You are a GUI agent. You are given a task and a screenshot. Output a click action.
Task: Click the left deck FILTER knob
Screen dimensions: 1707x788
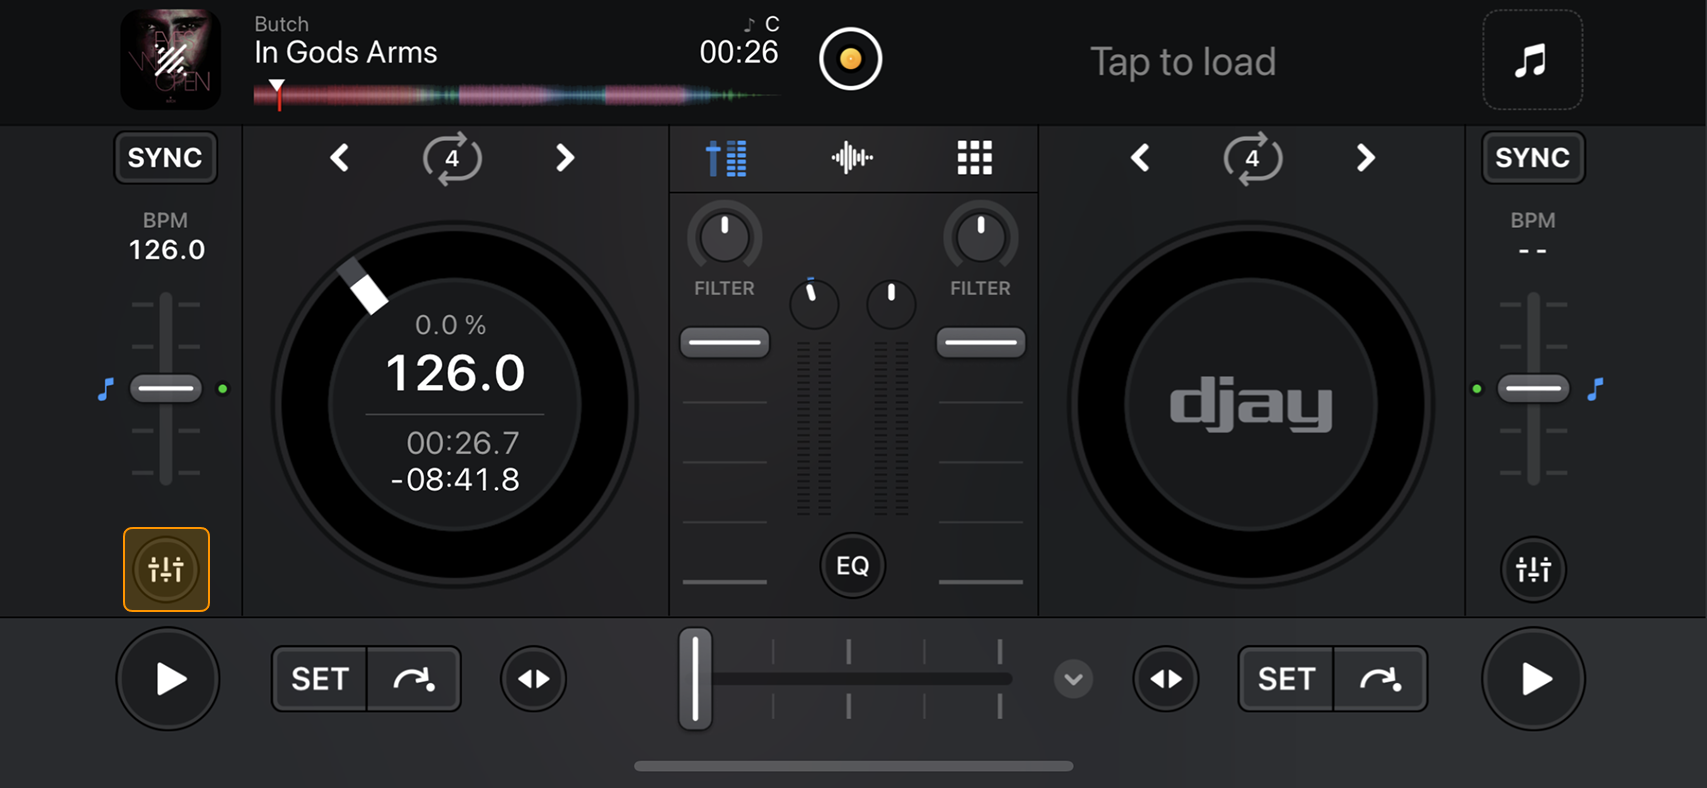(725, 237)
